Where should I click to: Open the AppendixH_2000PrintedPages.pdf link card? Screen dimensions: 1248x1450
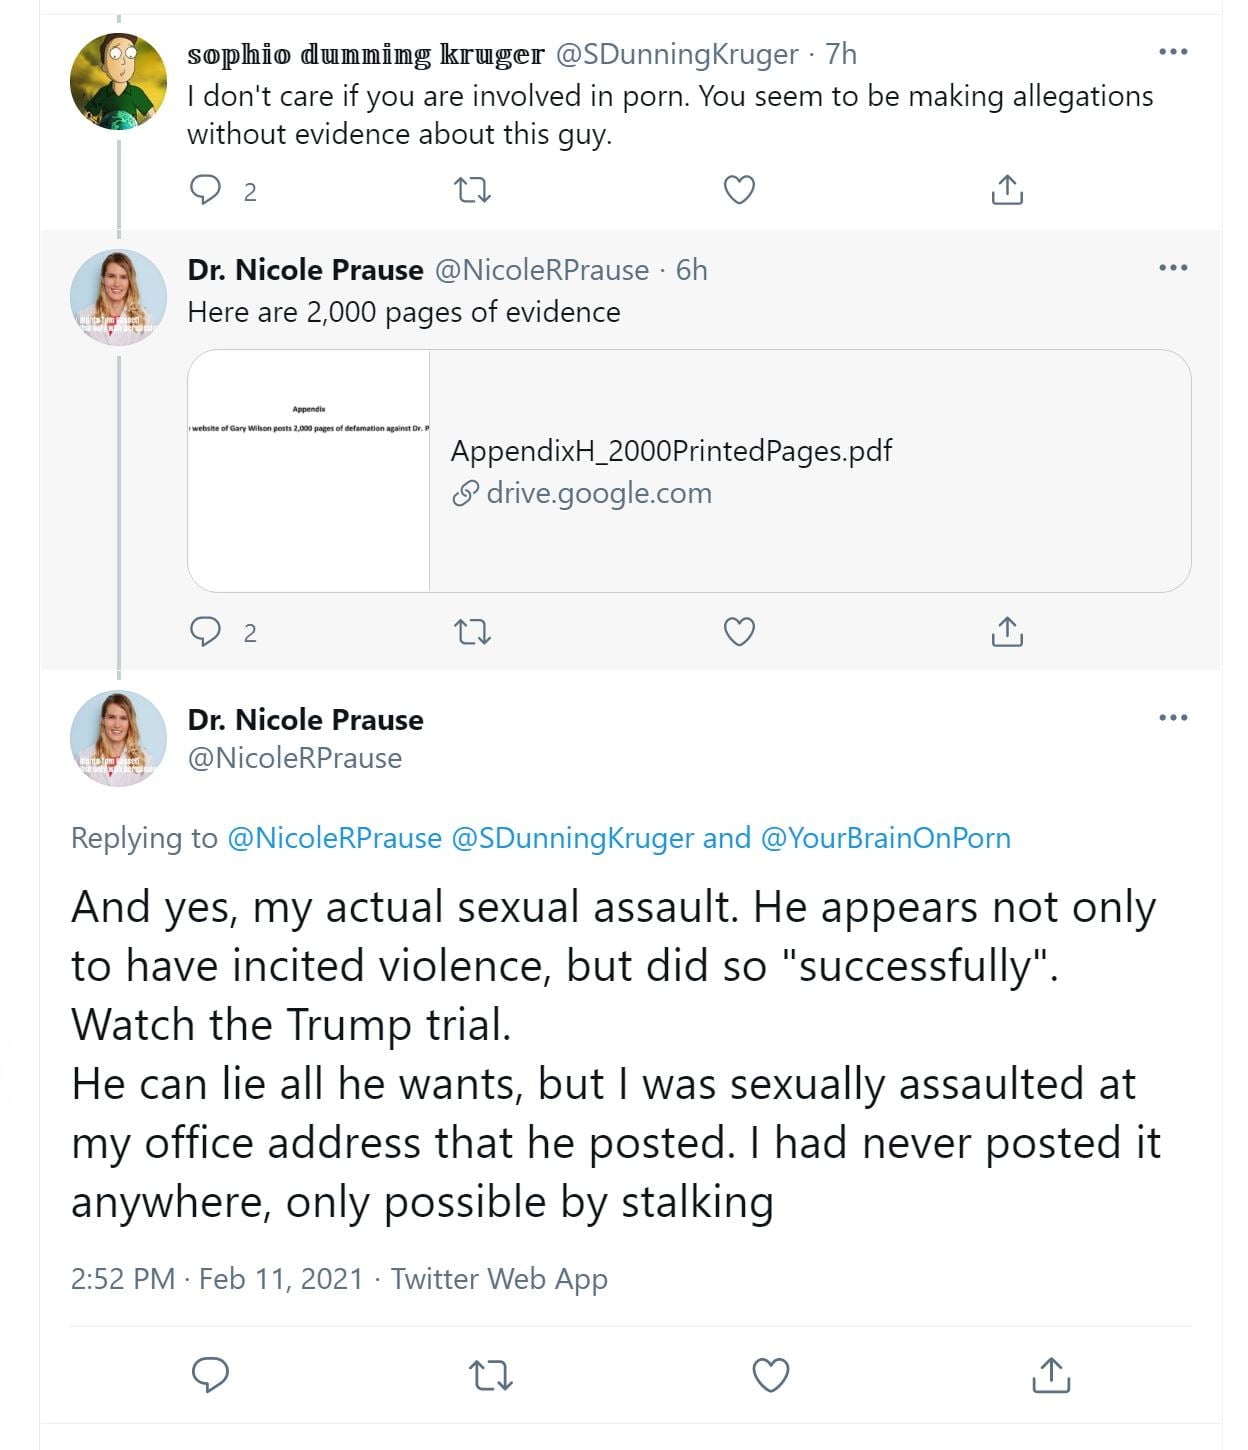pyautogui.click(x=671, y=451)
